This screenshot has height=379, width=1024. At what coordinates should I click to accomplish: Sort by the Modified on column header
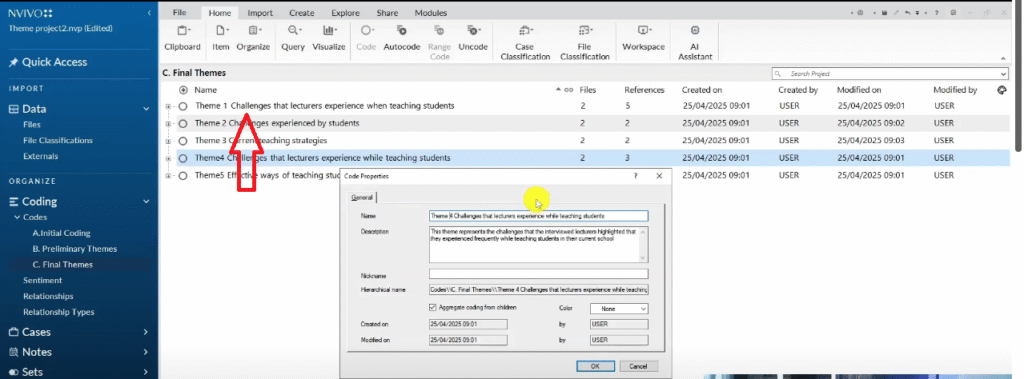tap(859, 90)
